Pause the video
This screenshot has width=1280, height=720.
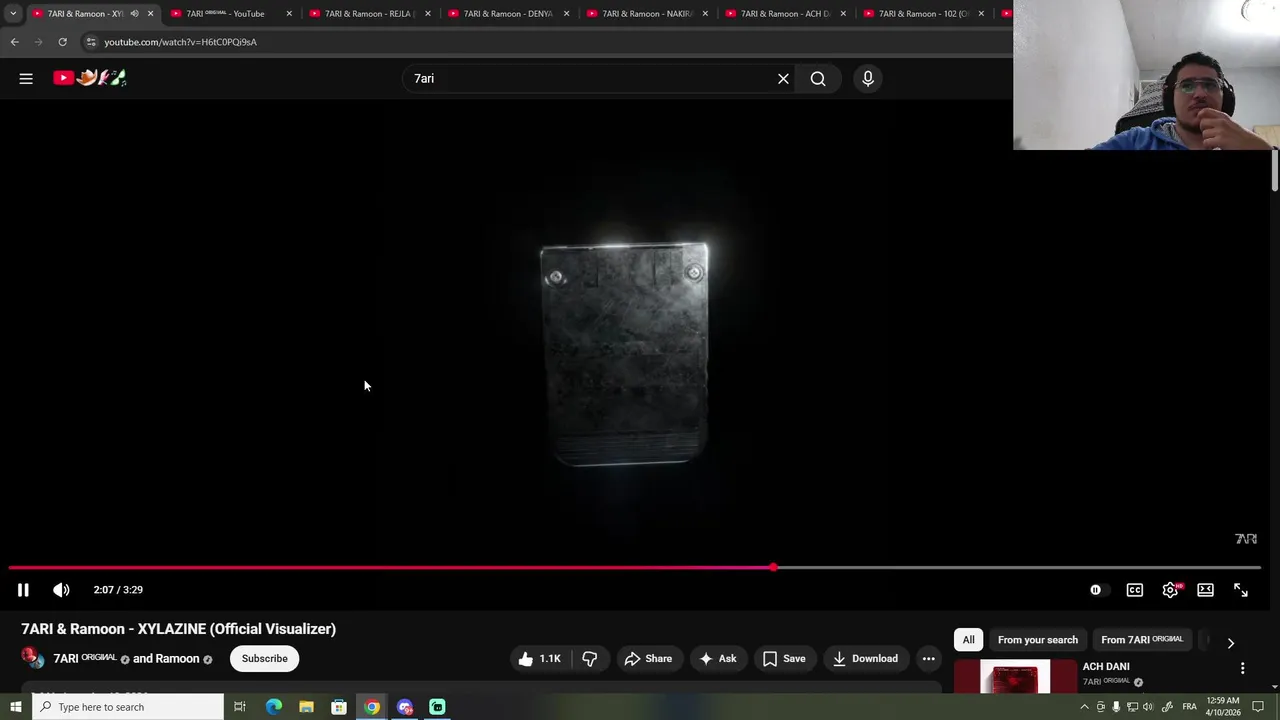point(23,590)
